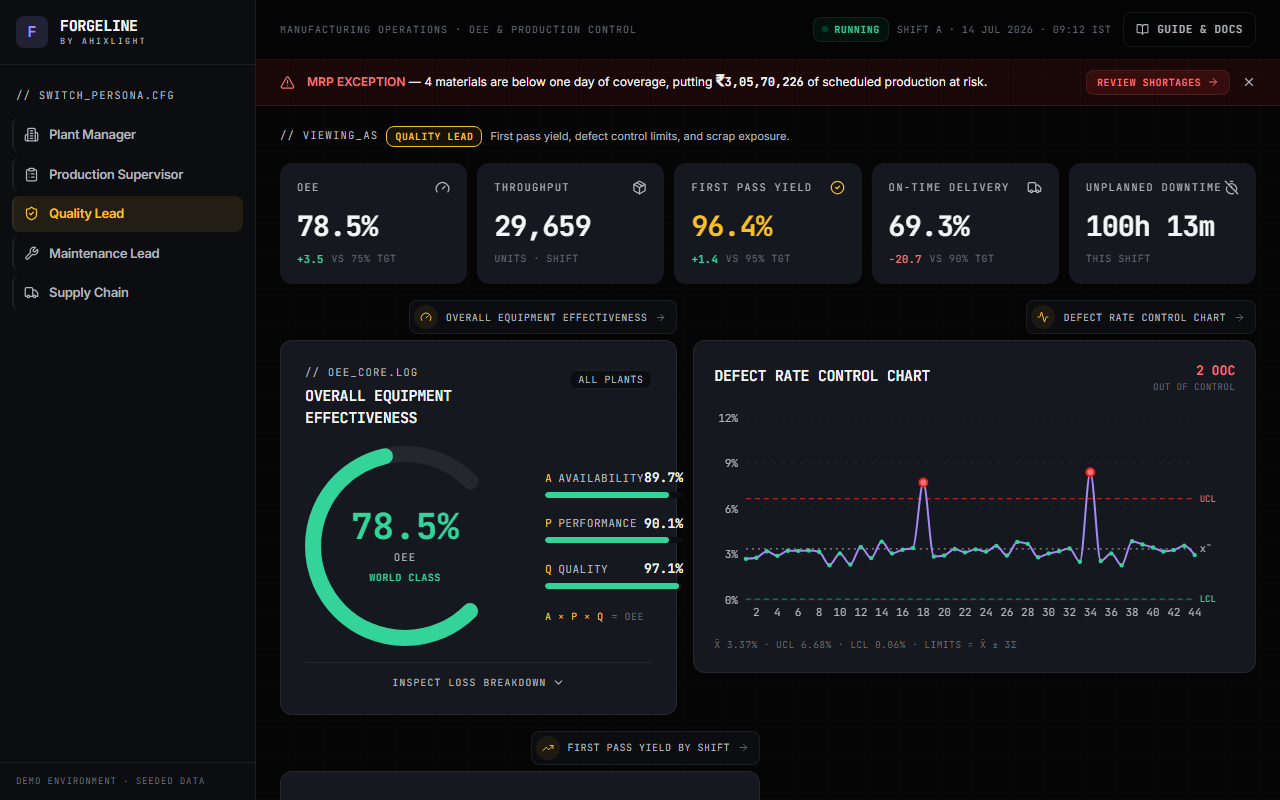Click the arrow on the First Pass Yield by Shift link
Viewport: 1280px width, 800px height.
[743, 747]
